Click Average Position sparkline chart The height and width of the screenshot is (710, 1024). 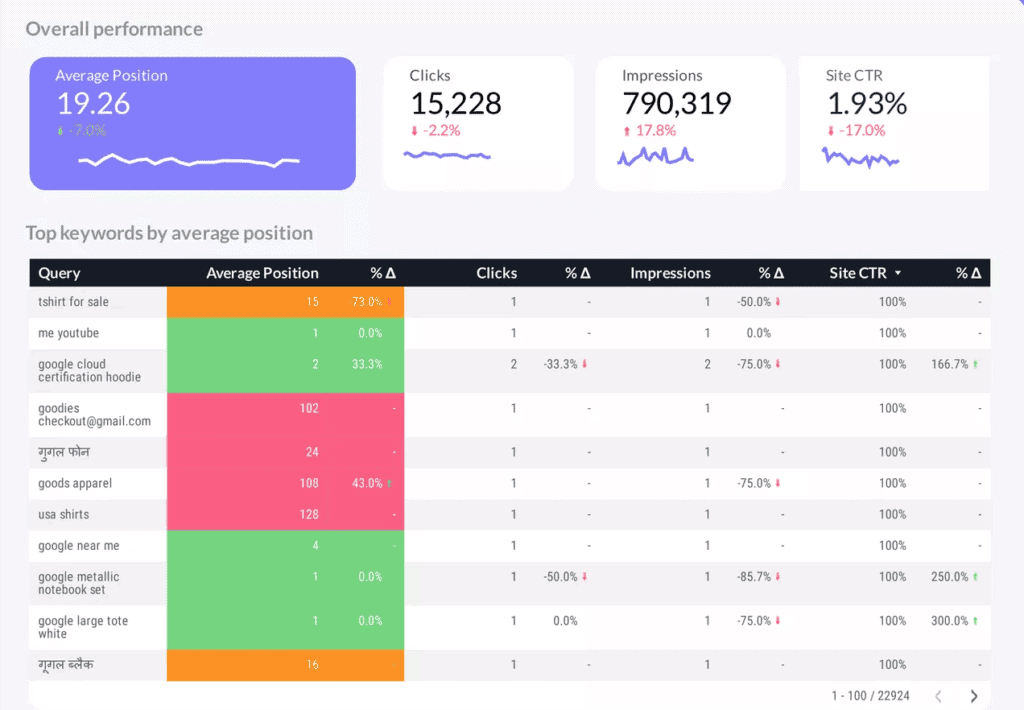189,160
